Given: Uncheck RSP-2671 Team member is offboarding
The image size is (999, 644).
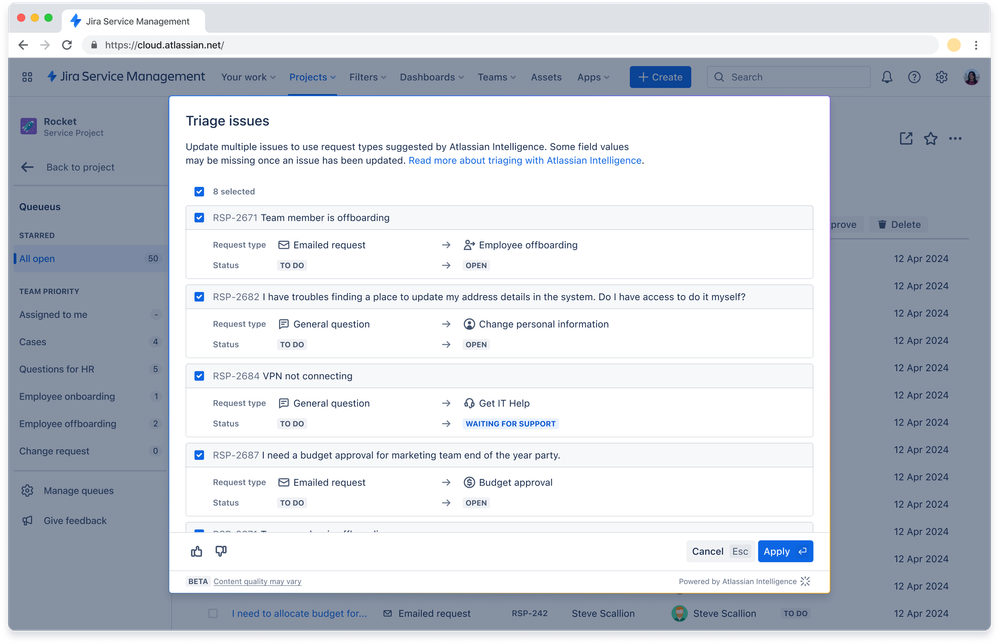Looking at the screenshot, I should pyautogui.click(x=199, y=218).
